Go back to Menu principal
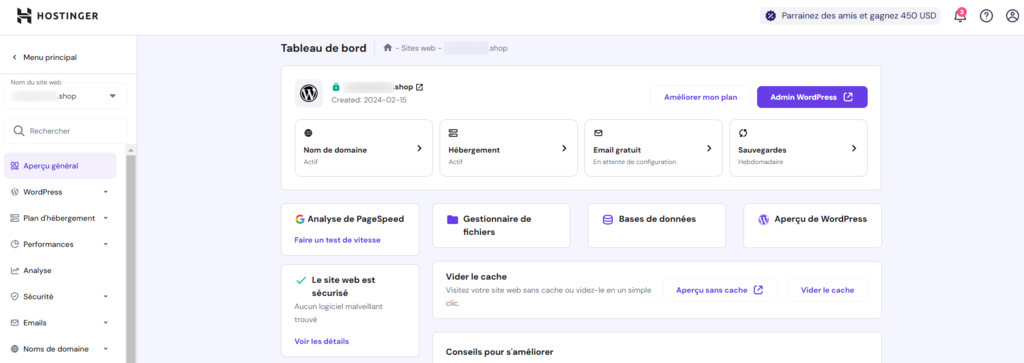1024x363 pixels. click(44, 57)
